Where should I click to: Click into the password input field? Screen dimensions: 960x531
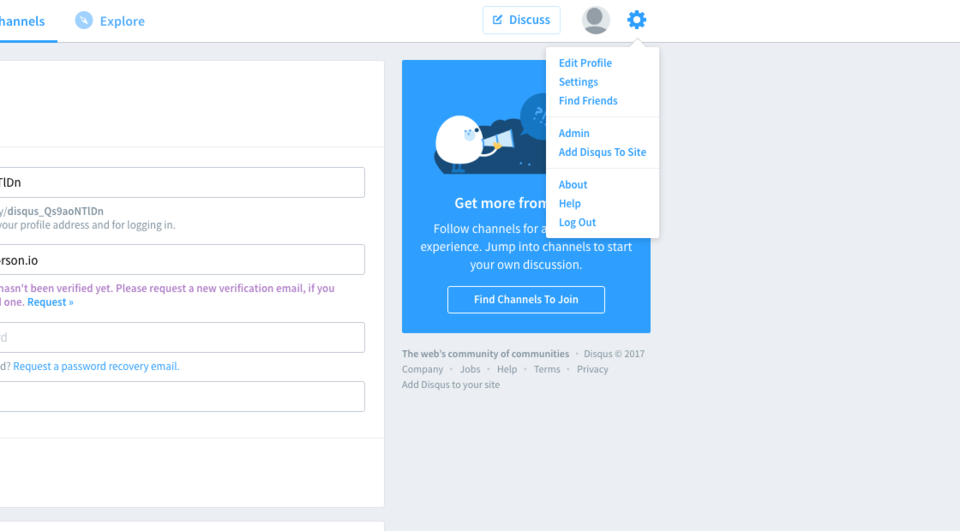[182, 337]
